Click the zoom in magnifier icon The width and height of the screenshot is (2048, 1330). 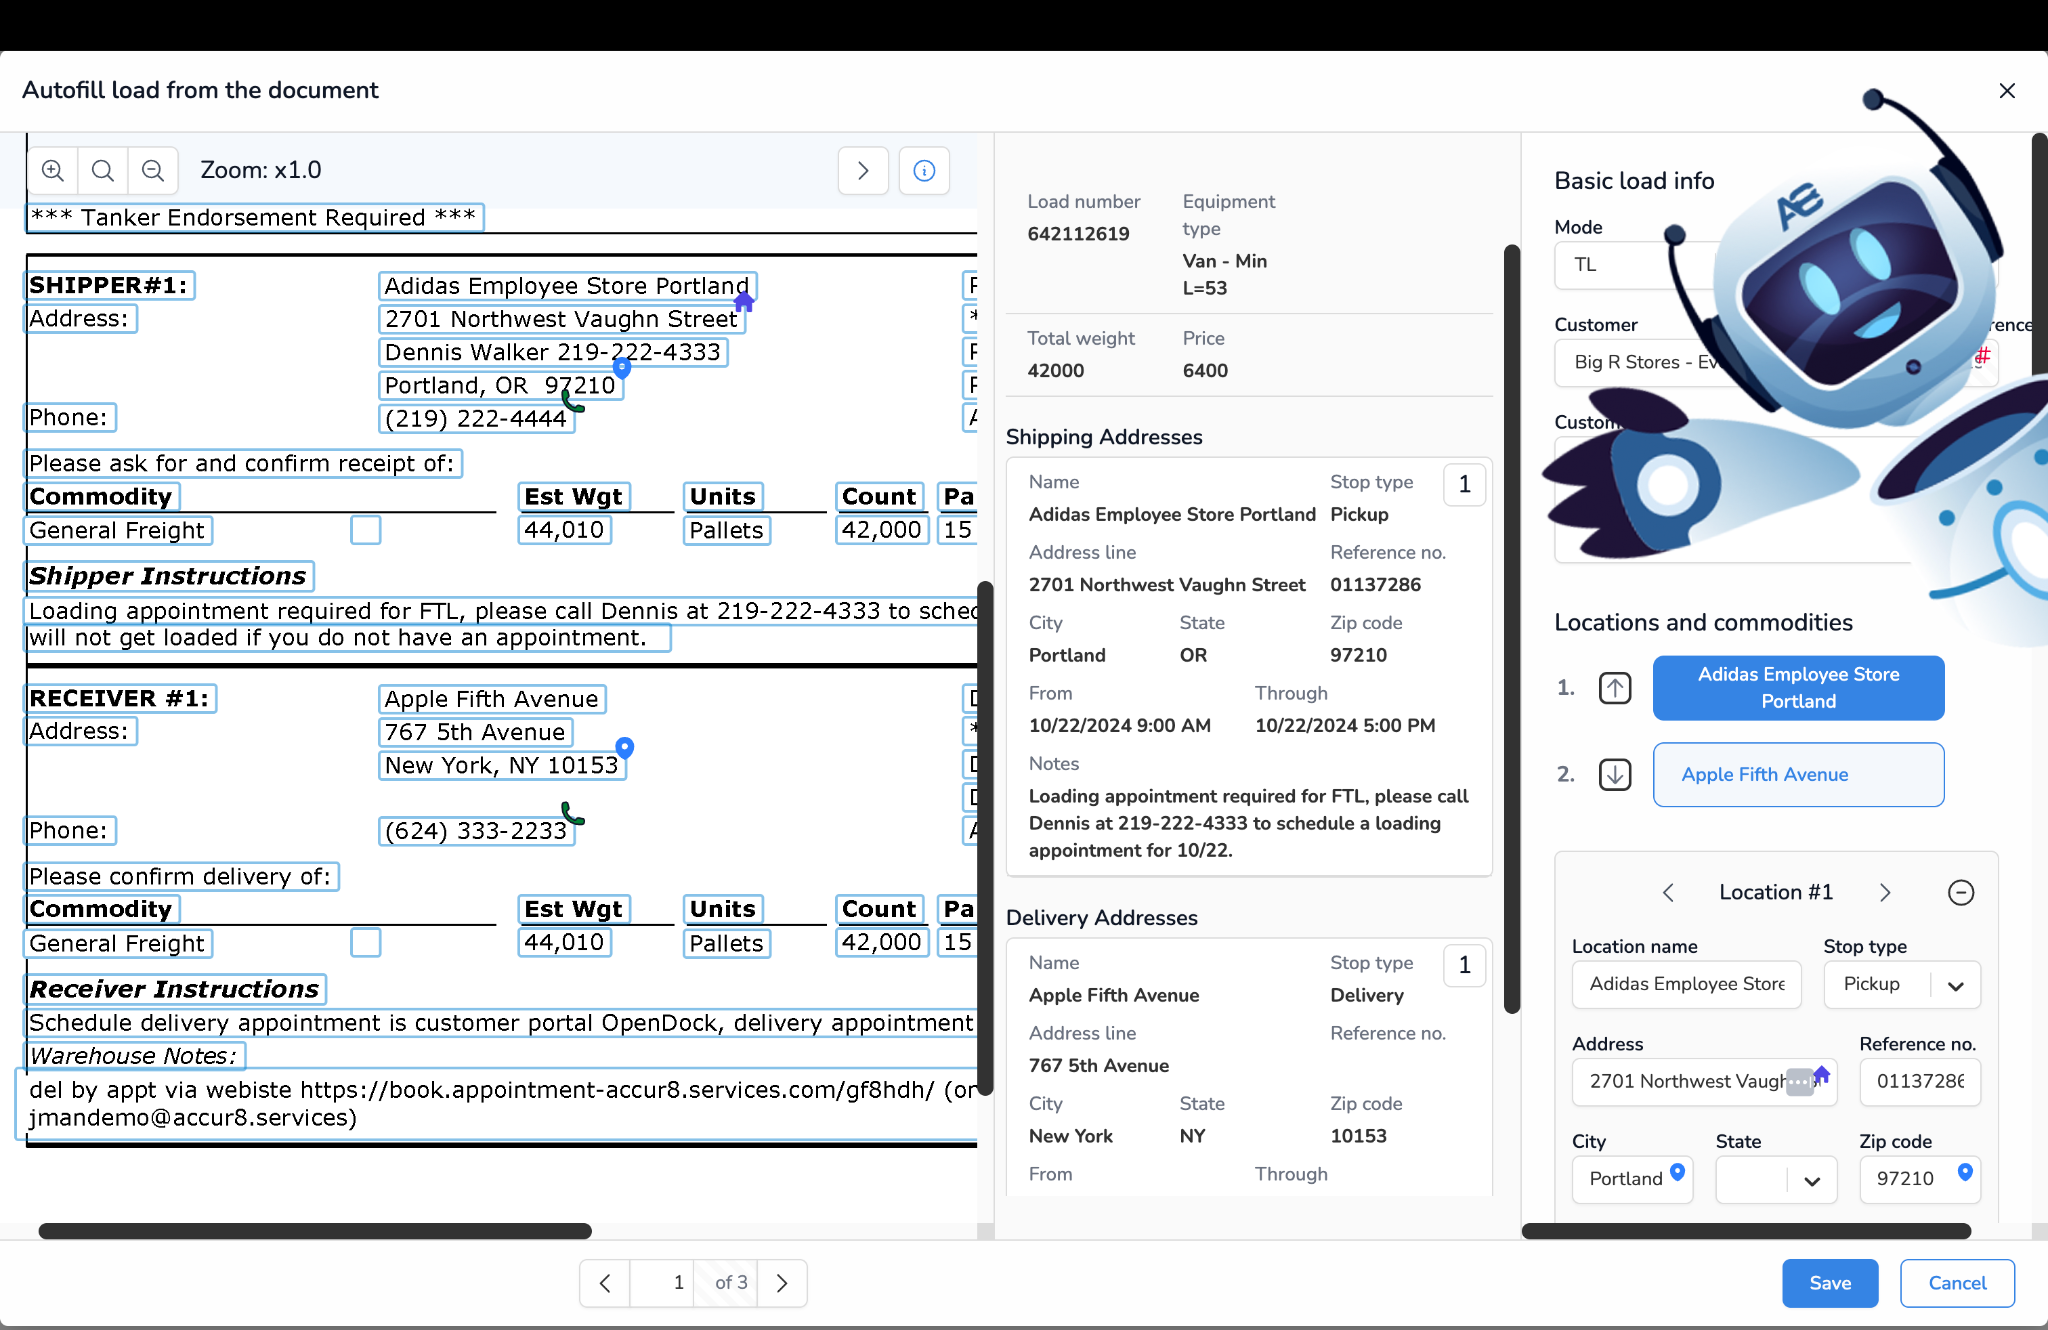click(53, 170)
